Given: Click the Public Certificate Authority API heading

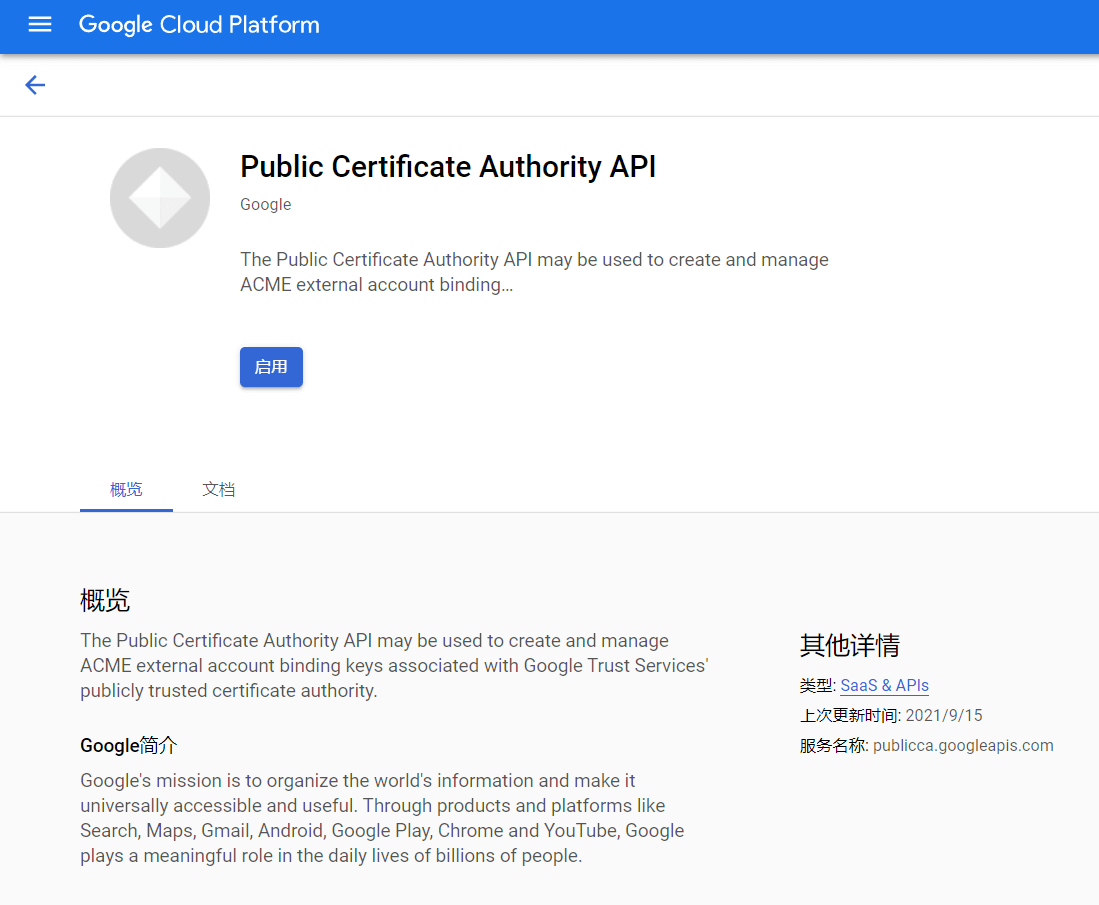Looking at the screenshot, I should point(448,167).
